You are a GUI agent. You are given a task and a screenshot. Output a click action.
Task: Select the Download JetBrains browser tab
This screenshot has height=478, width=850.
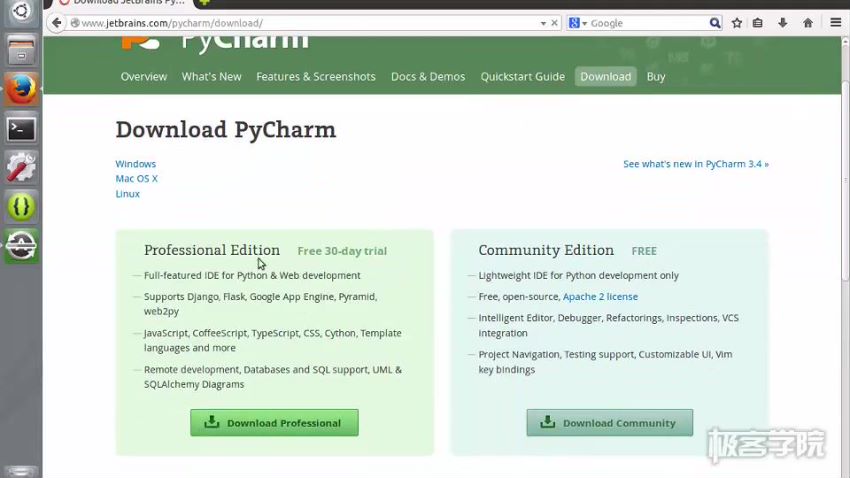(124, 3)
